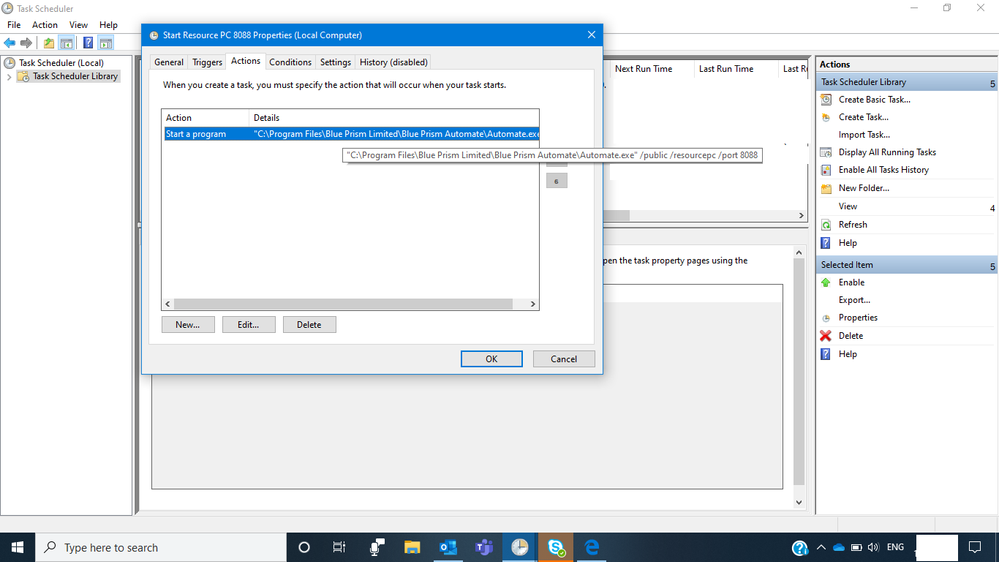Click right arrow of actions list scrollbar
The height and width of the screenshot is (562, 999).
coord(533,304)
